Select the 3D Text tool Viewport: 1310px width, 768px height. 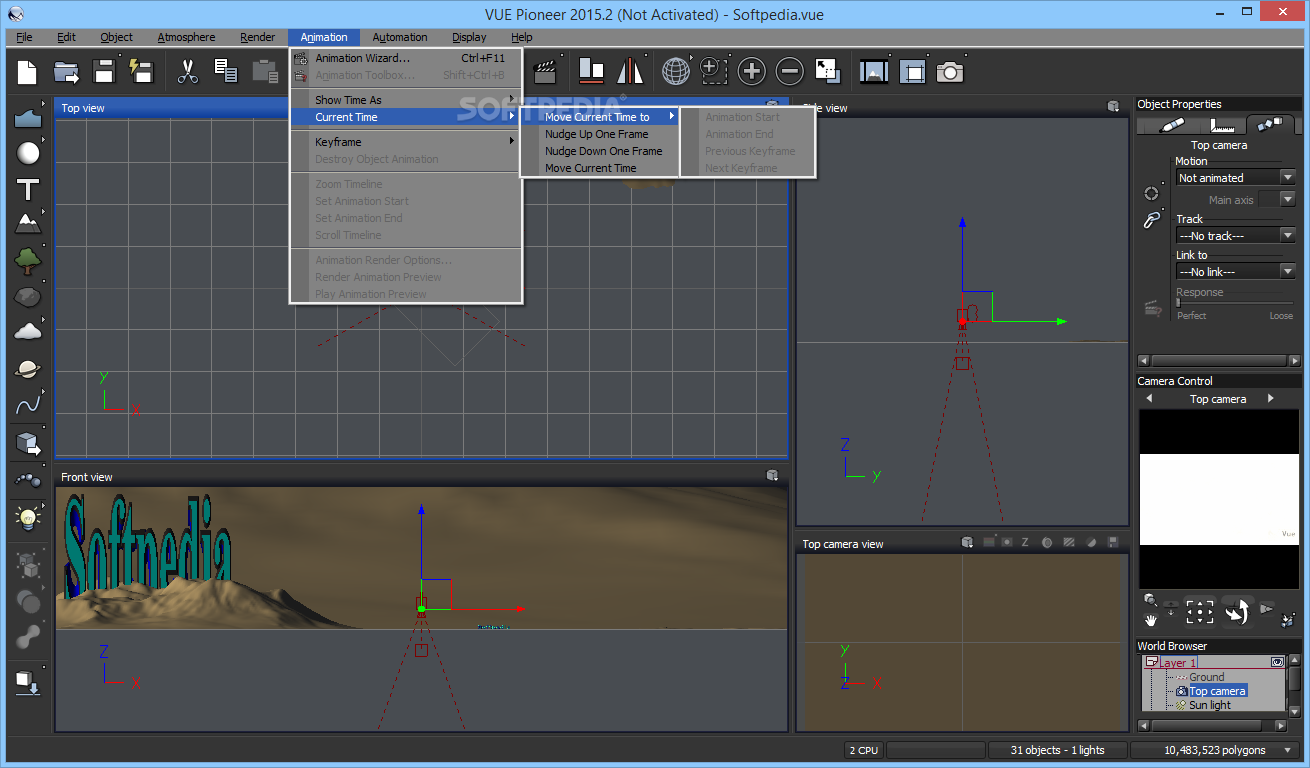click(28, 189)
